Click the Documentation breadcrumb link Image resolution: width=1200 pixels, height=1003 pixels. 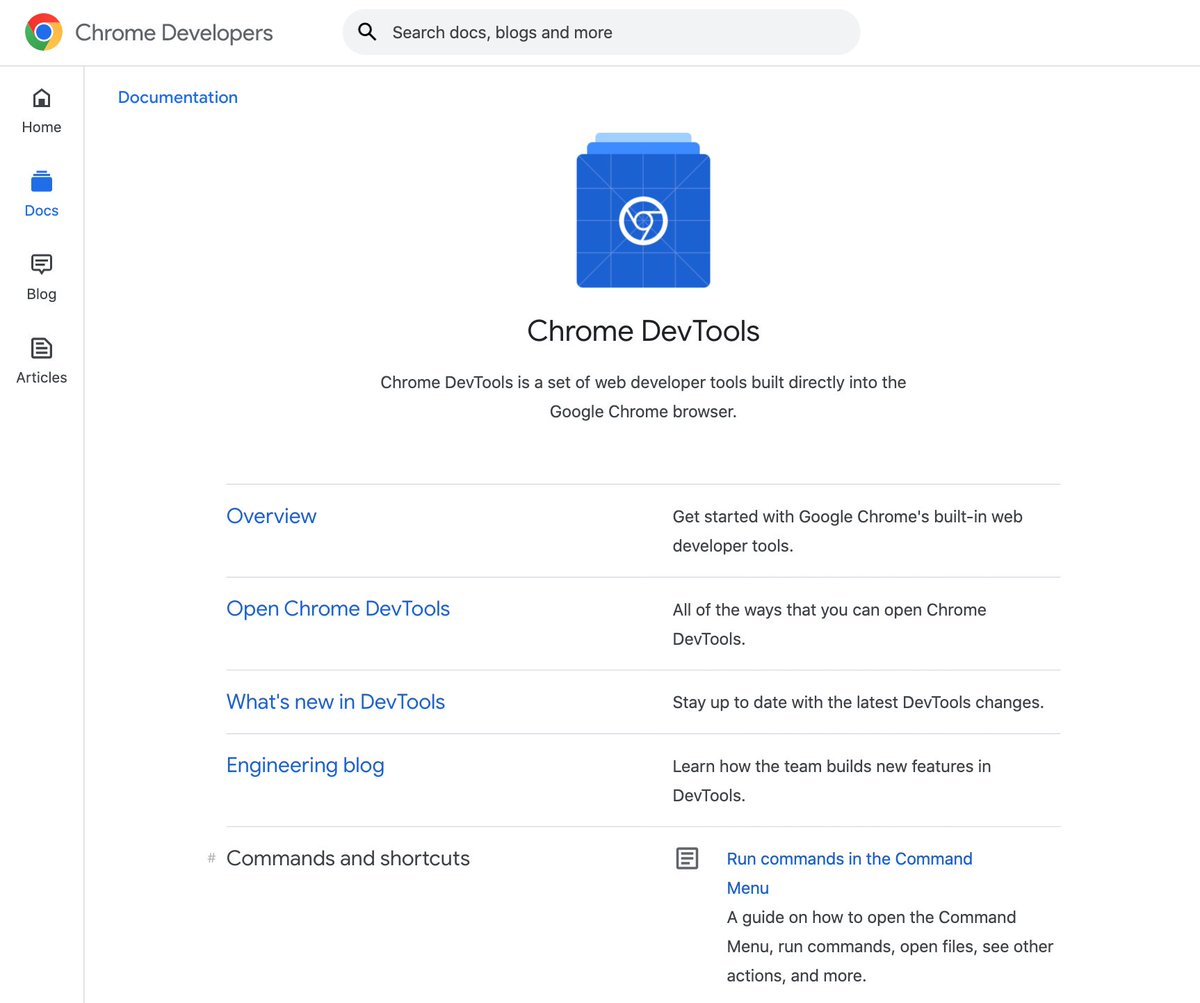click(x=178, y=97)
